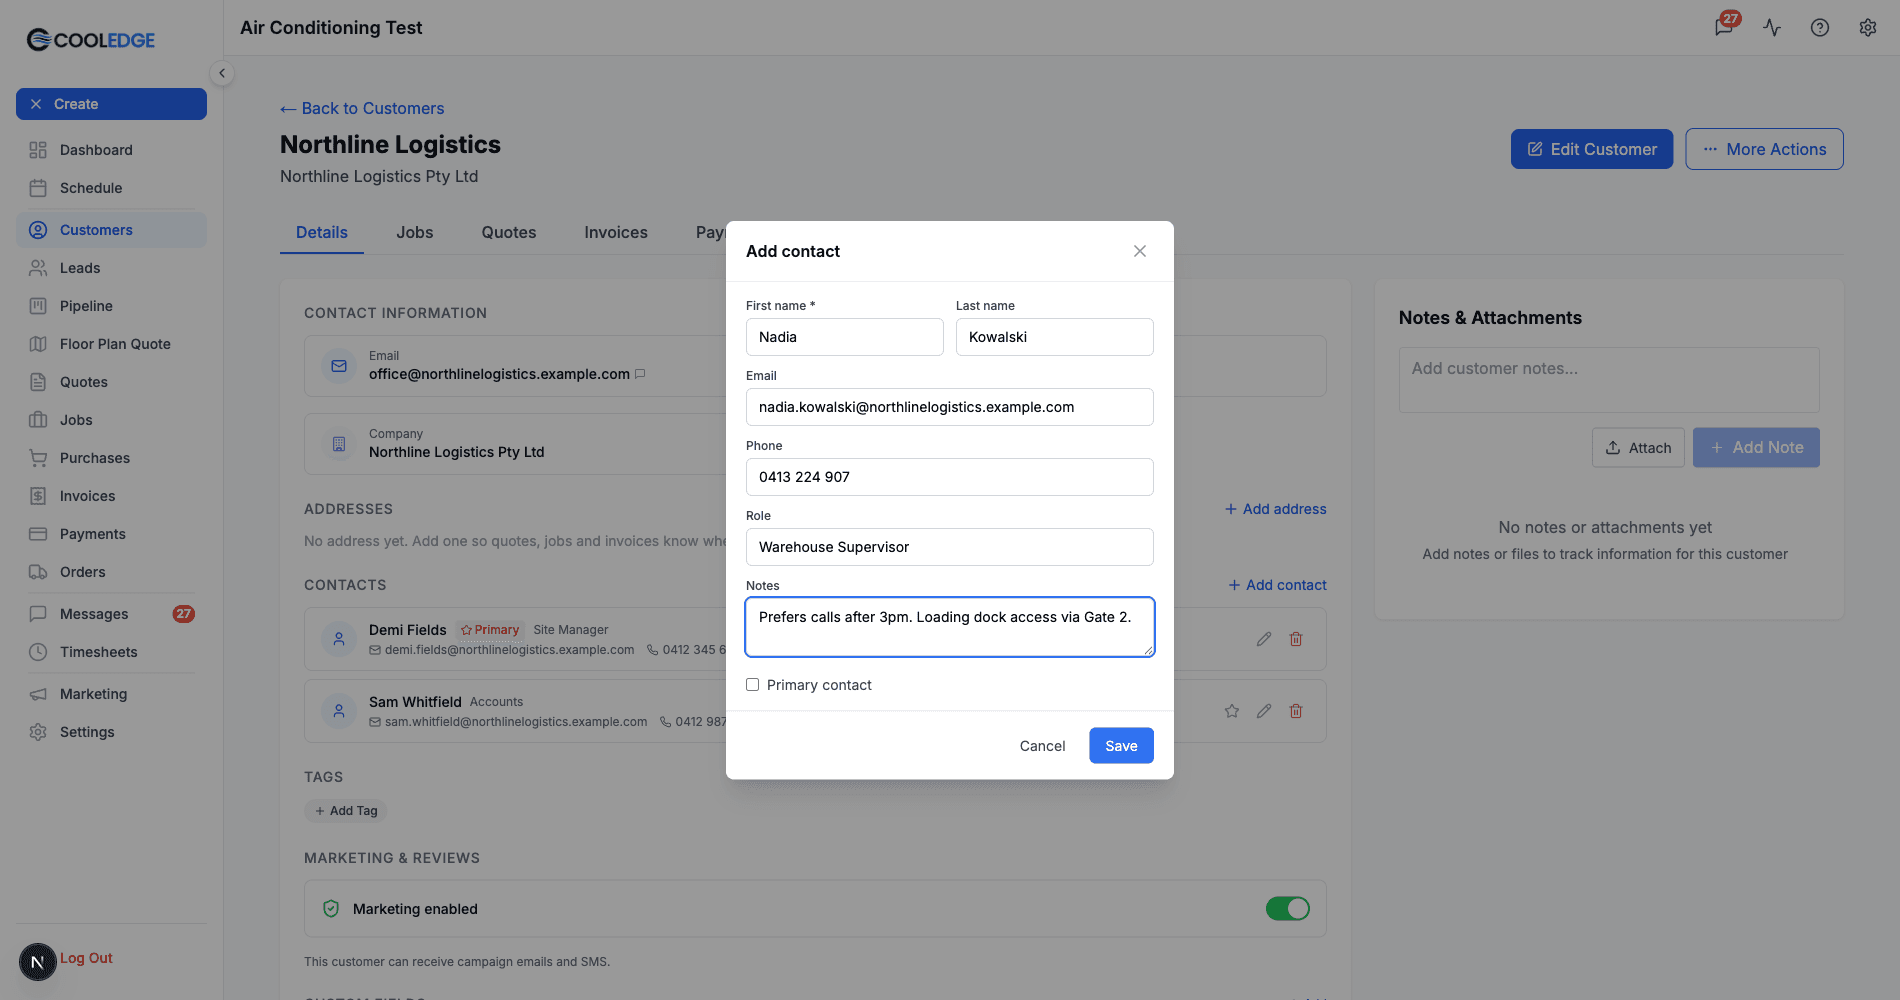
Task: Save the new contact
Action: [1121, 746]
